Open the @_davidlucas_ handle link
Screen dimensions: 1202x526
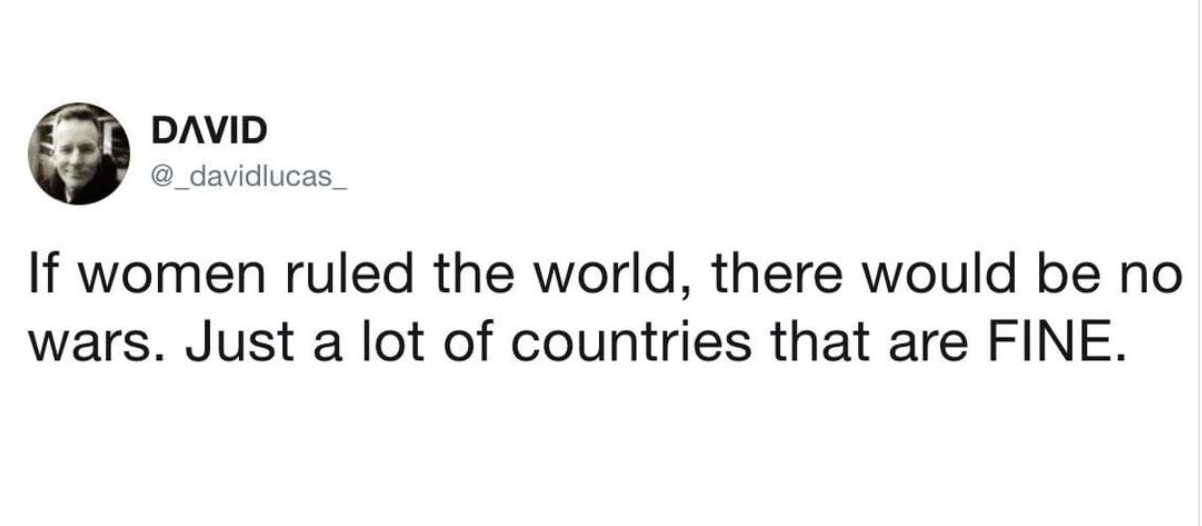(x=248, y=178)
